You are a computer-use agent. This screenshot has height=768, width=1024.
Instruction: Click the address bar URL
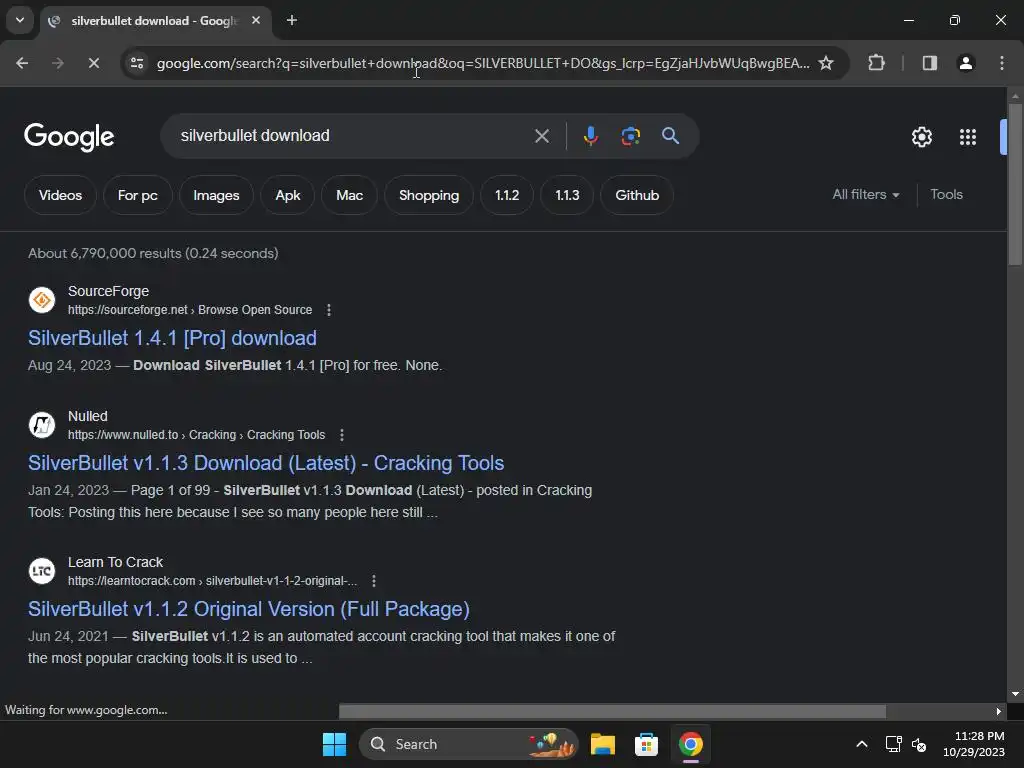pos(483,63)
